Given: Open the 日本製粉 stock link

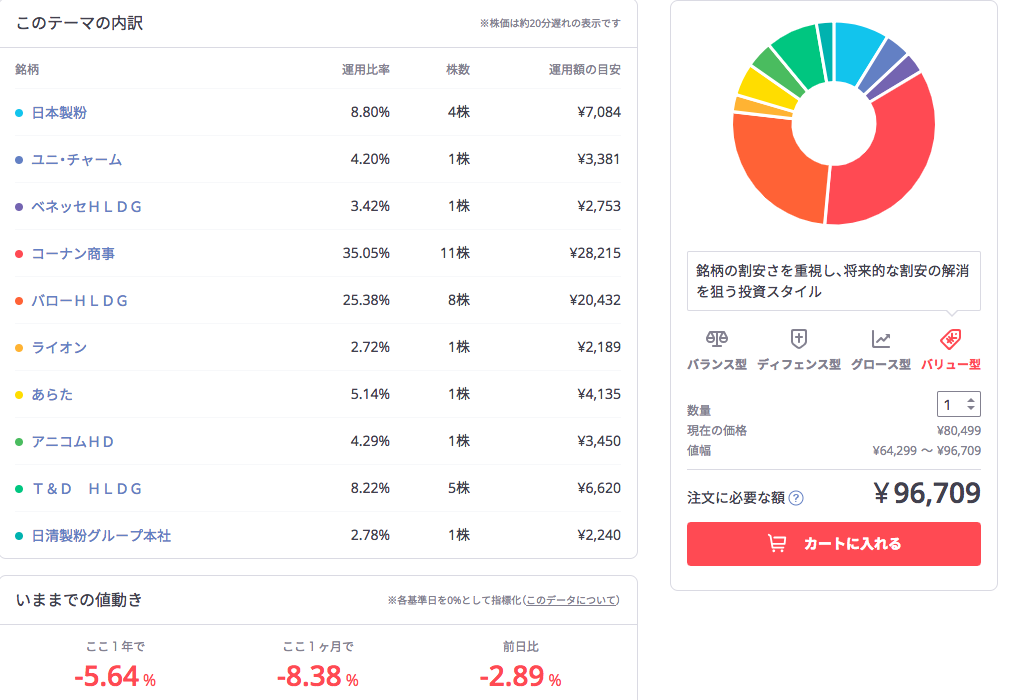Looking at the screenshot, I should coord(59,113).
